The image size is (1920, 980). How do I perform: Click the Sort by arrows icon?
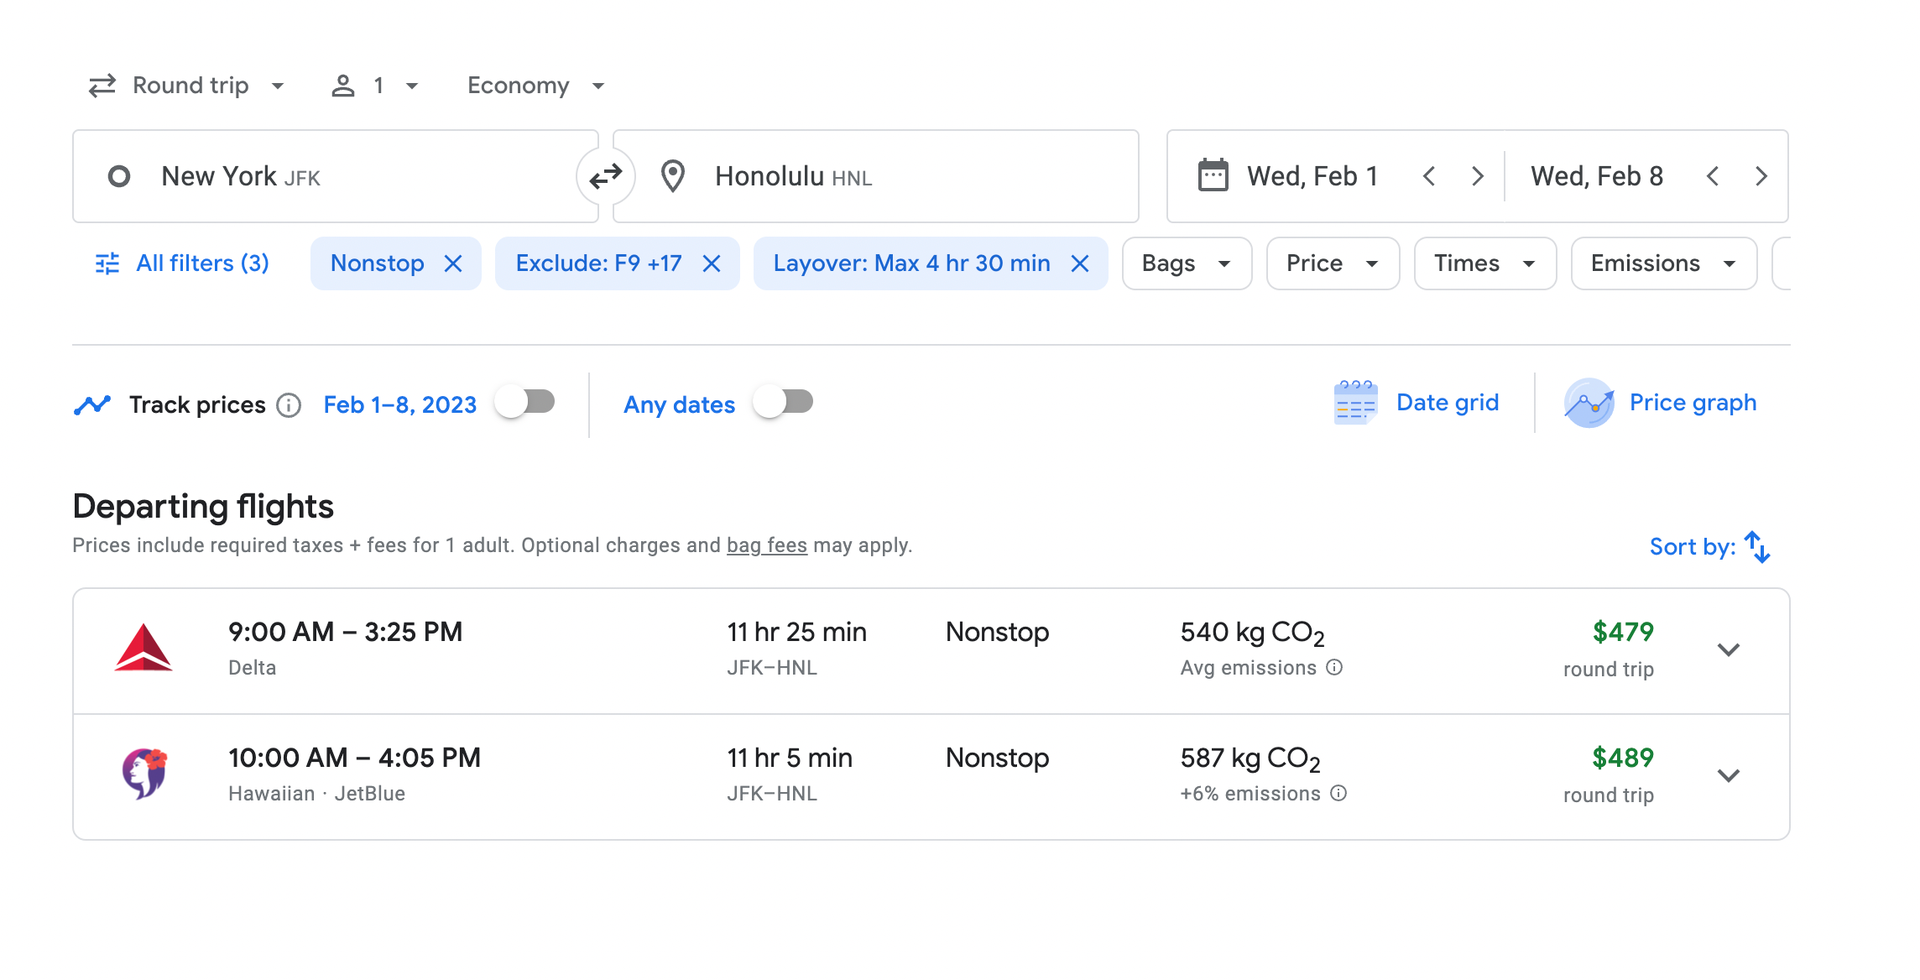[1757, 547]
